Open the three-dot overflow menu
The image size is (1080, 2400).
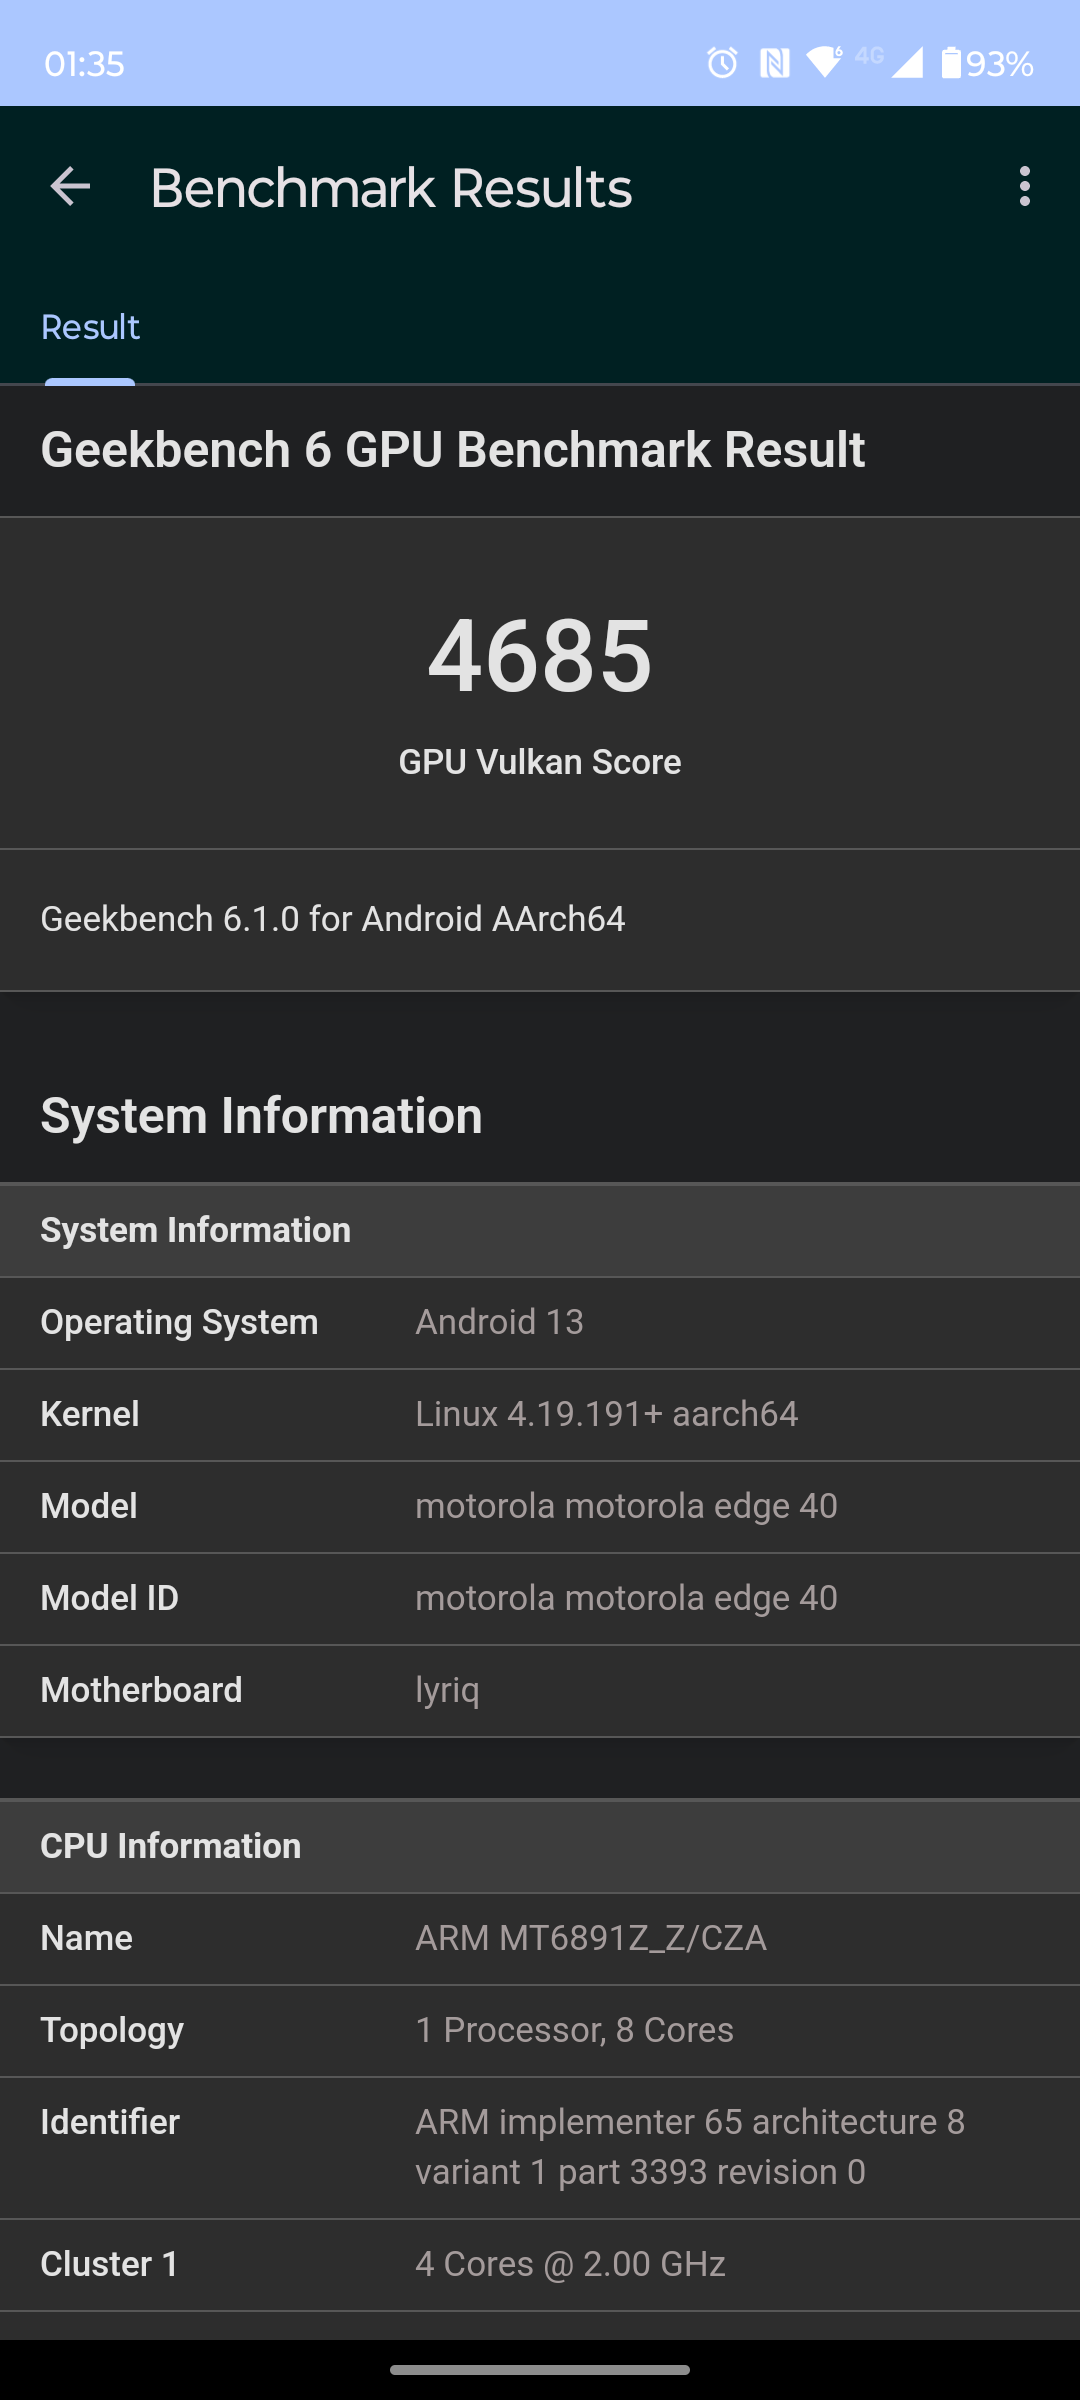click(1024, 187)
